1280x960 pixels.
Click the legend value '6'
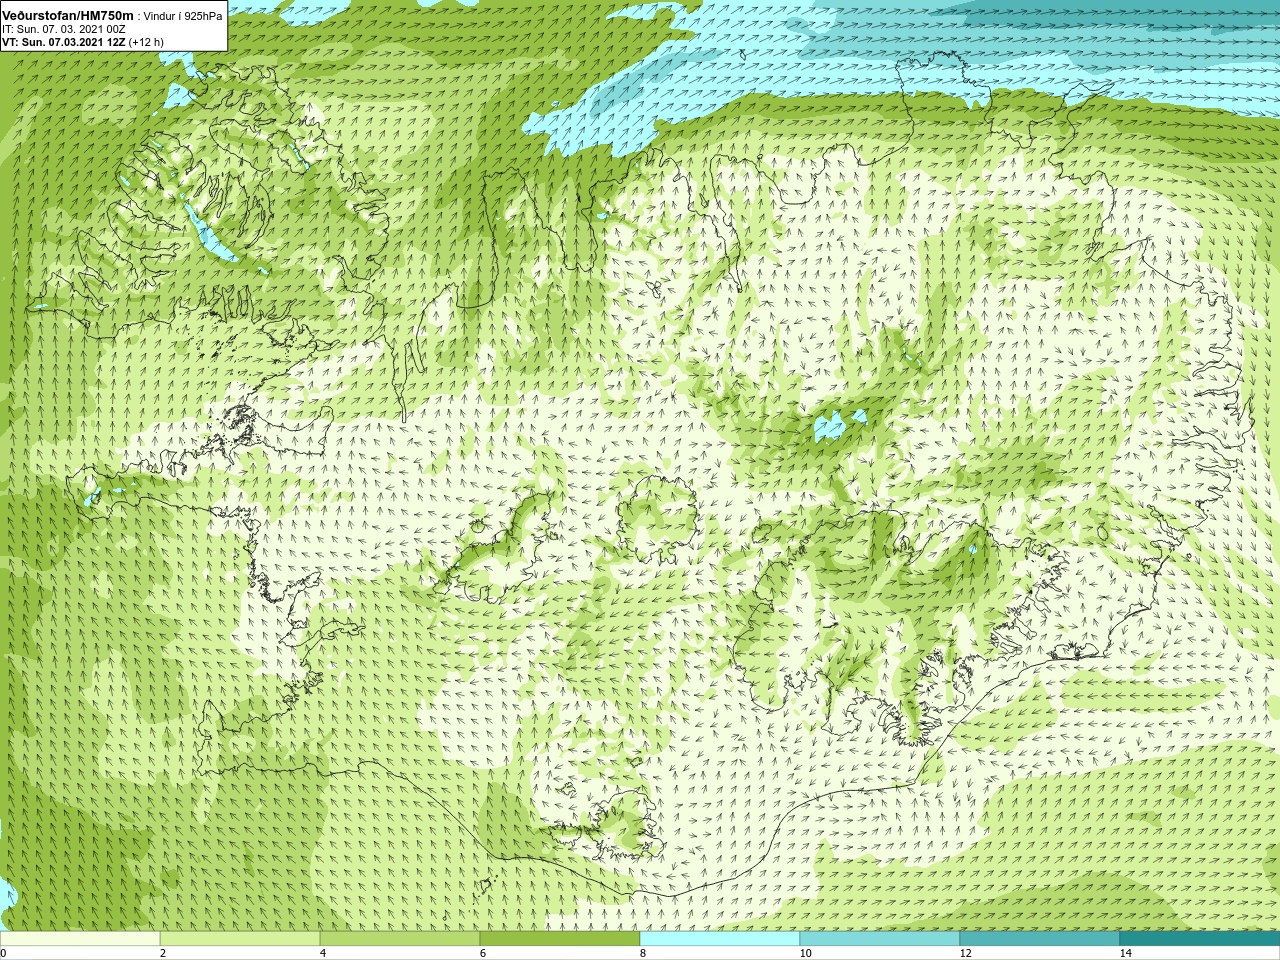[483, 953]
